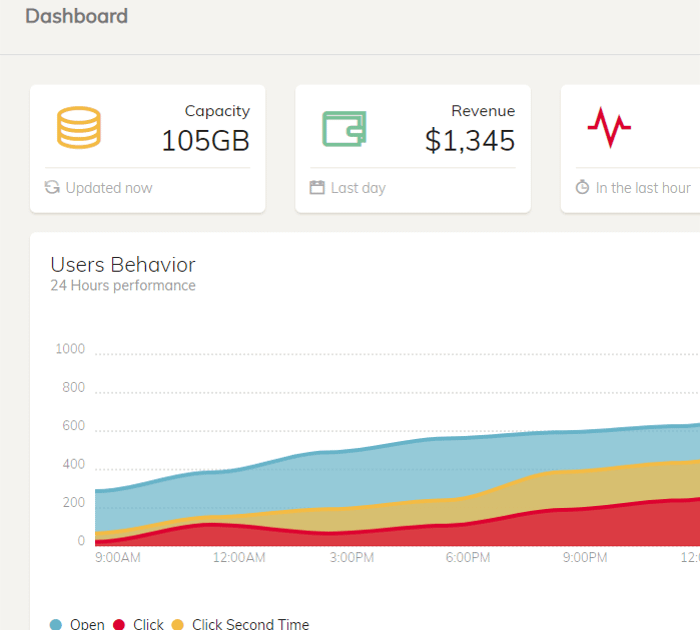Image resolution: width=700 pixels, height=630 pixels.
Task: Click the 12:00AM label on chart axis
Action: [x=239, y=557]
